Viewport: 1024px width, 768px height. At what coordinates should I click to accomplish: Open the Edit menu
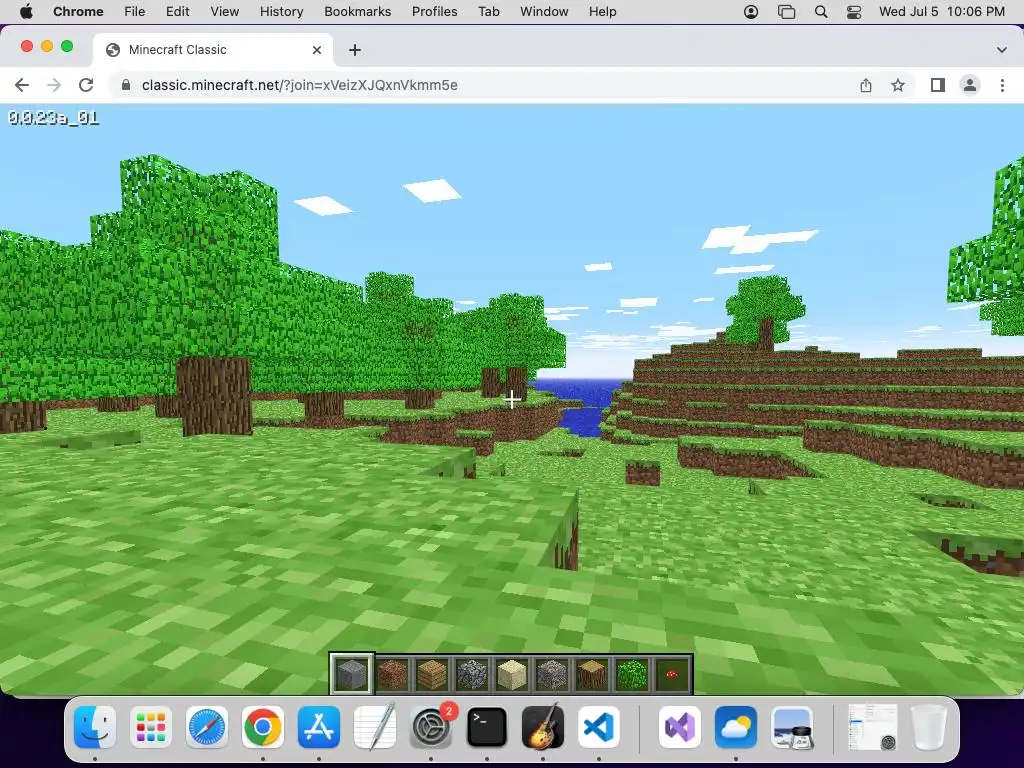click(178, 12)
